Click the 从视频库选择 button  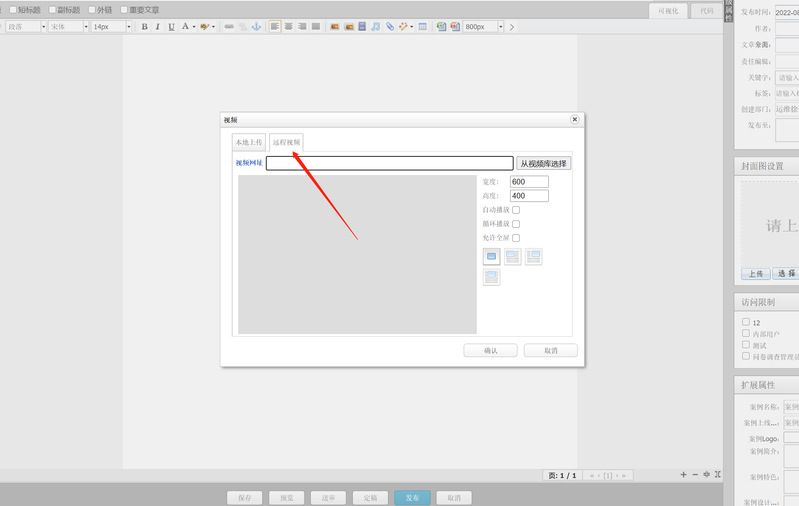[x=544, y=163]
